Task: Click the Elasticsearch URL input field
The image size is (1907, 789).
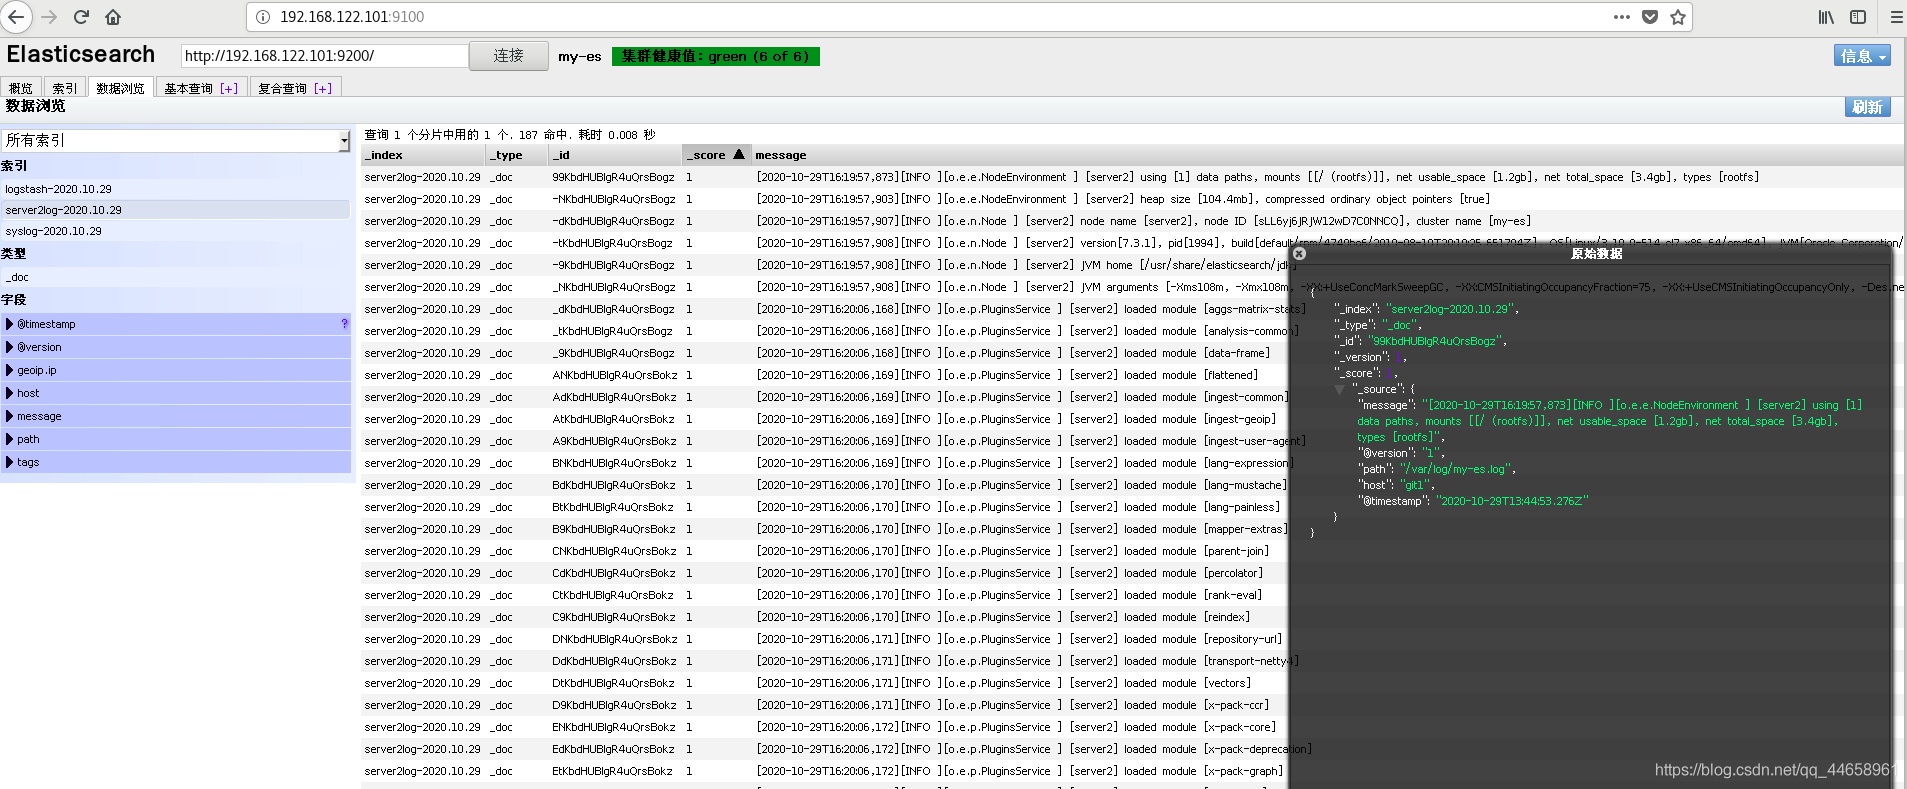Action: (324, 56)
